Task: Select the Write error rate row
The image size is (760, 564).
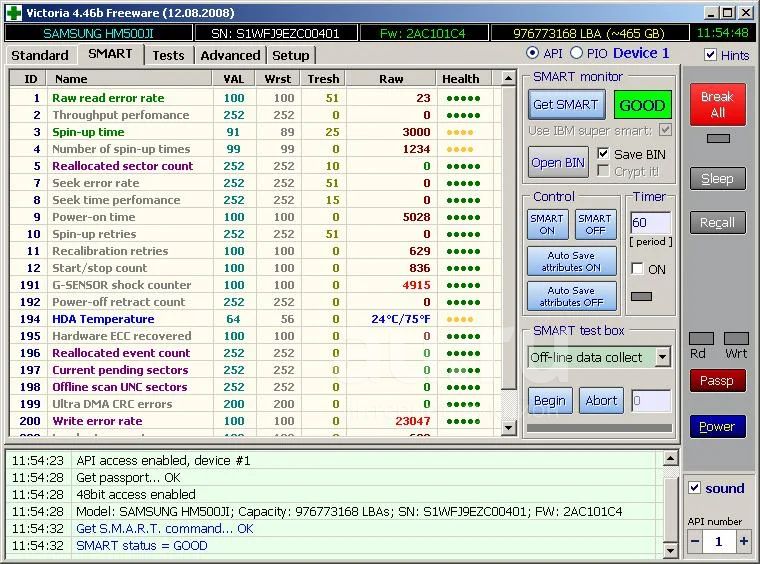Action: click(x=255, y=421)
